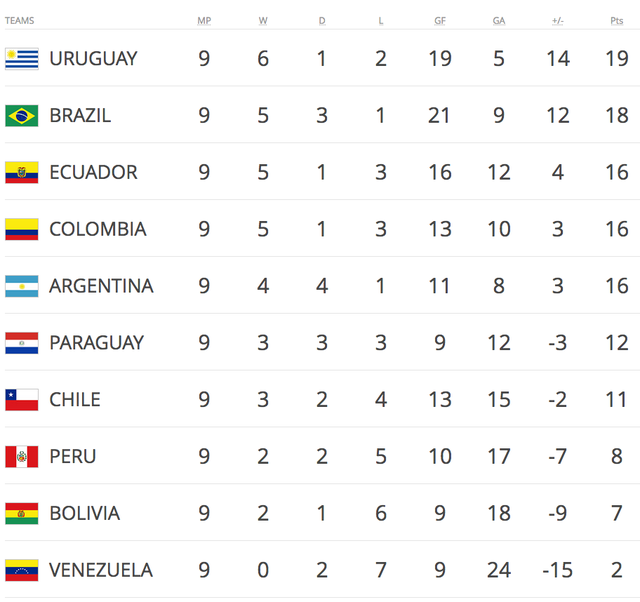Open the BRAZIL team link

coord(80,116)
